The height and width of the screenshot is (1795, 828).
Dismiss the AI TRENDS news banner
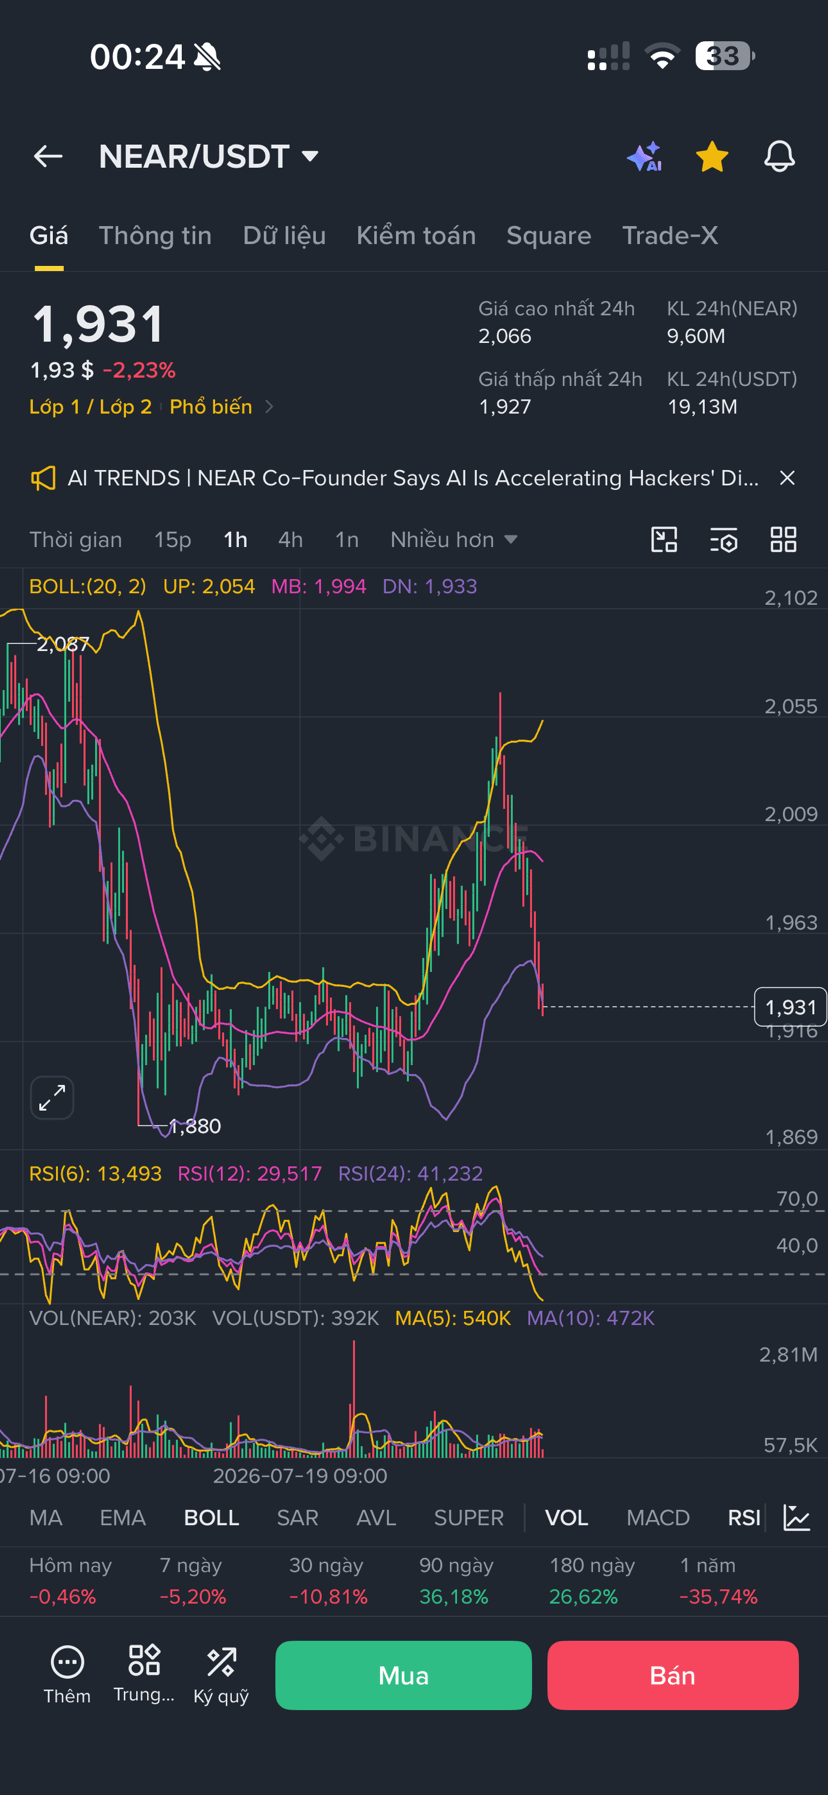pos(787,478)
